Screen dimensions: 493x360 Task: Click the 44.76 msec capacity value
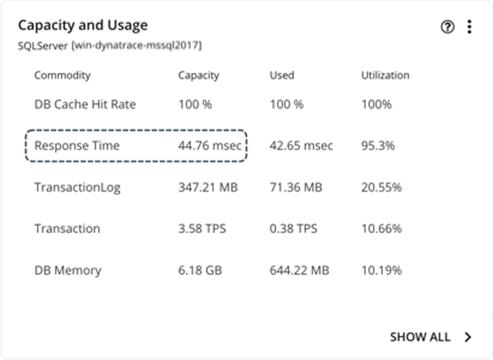[210, 146]
